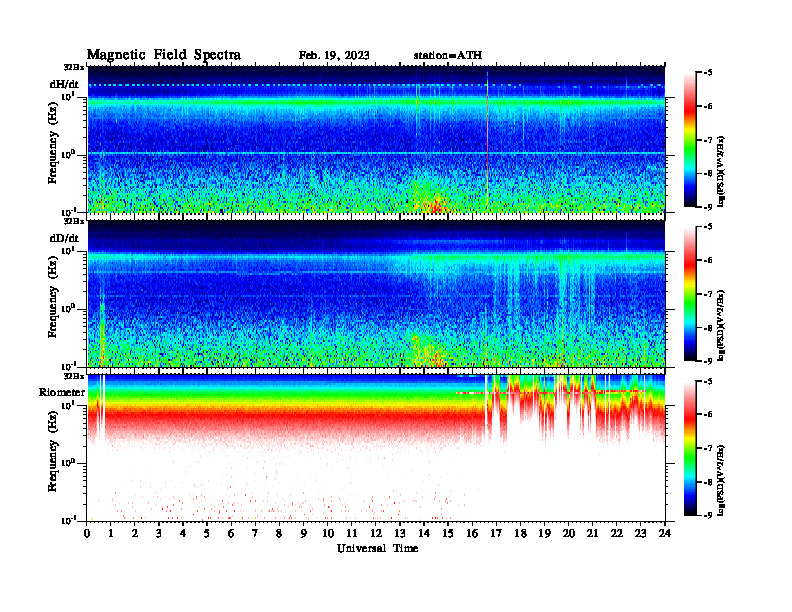
Task: Click the "32Hz" label atop the dH/dt axis
Action: 73,67
